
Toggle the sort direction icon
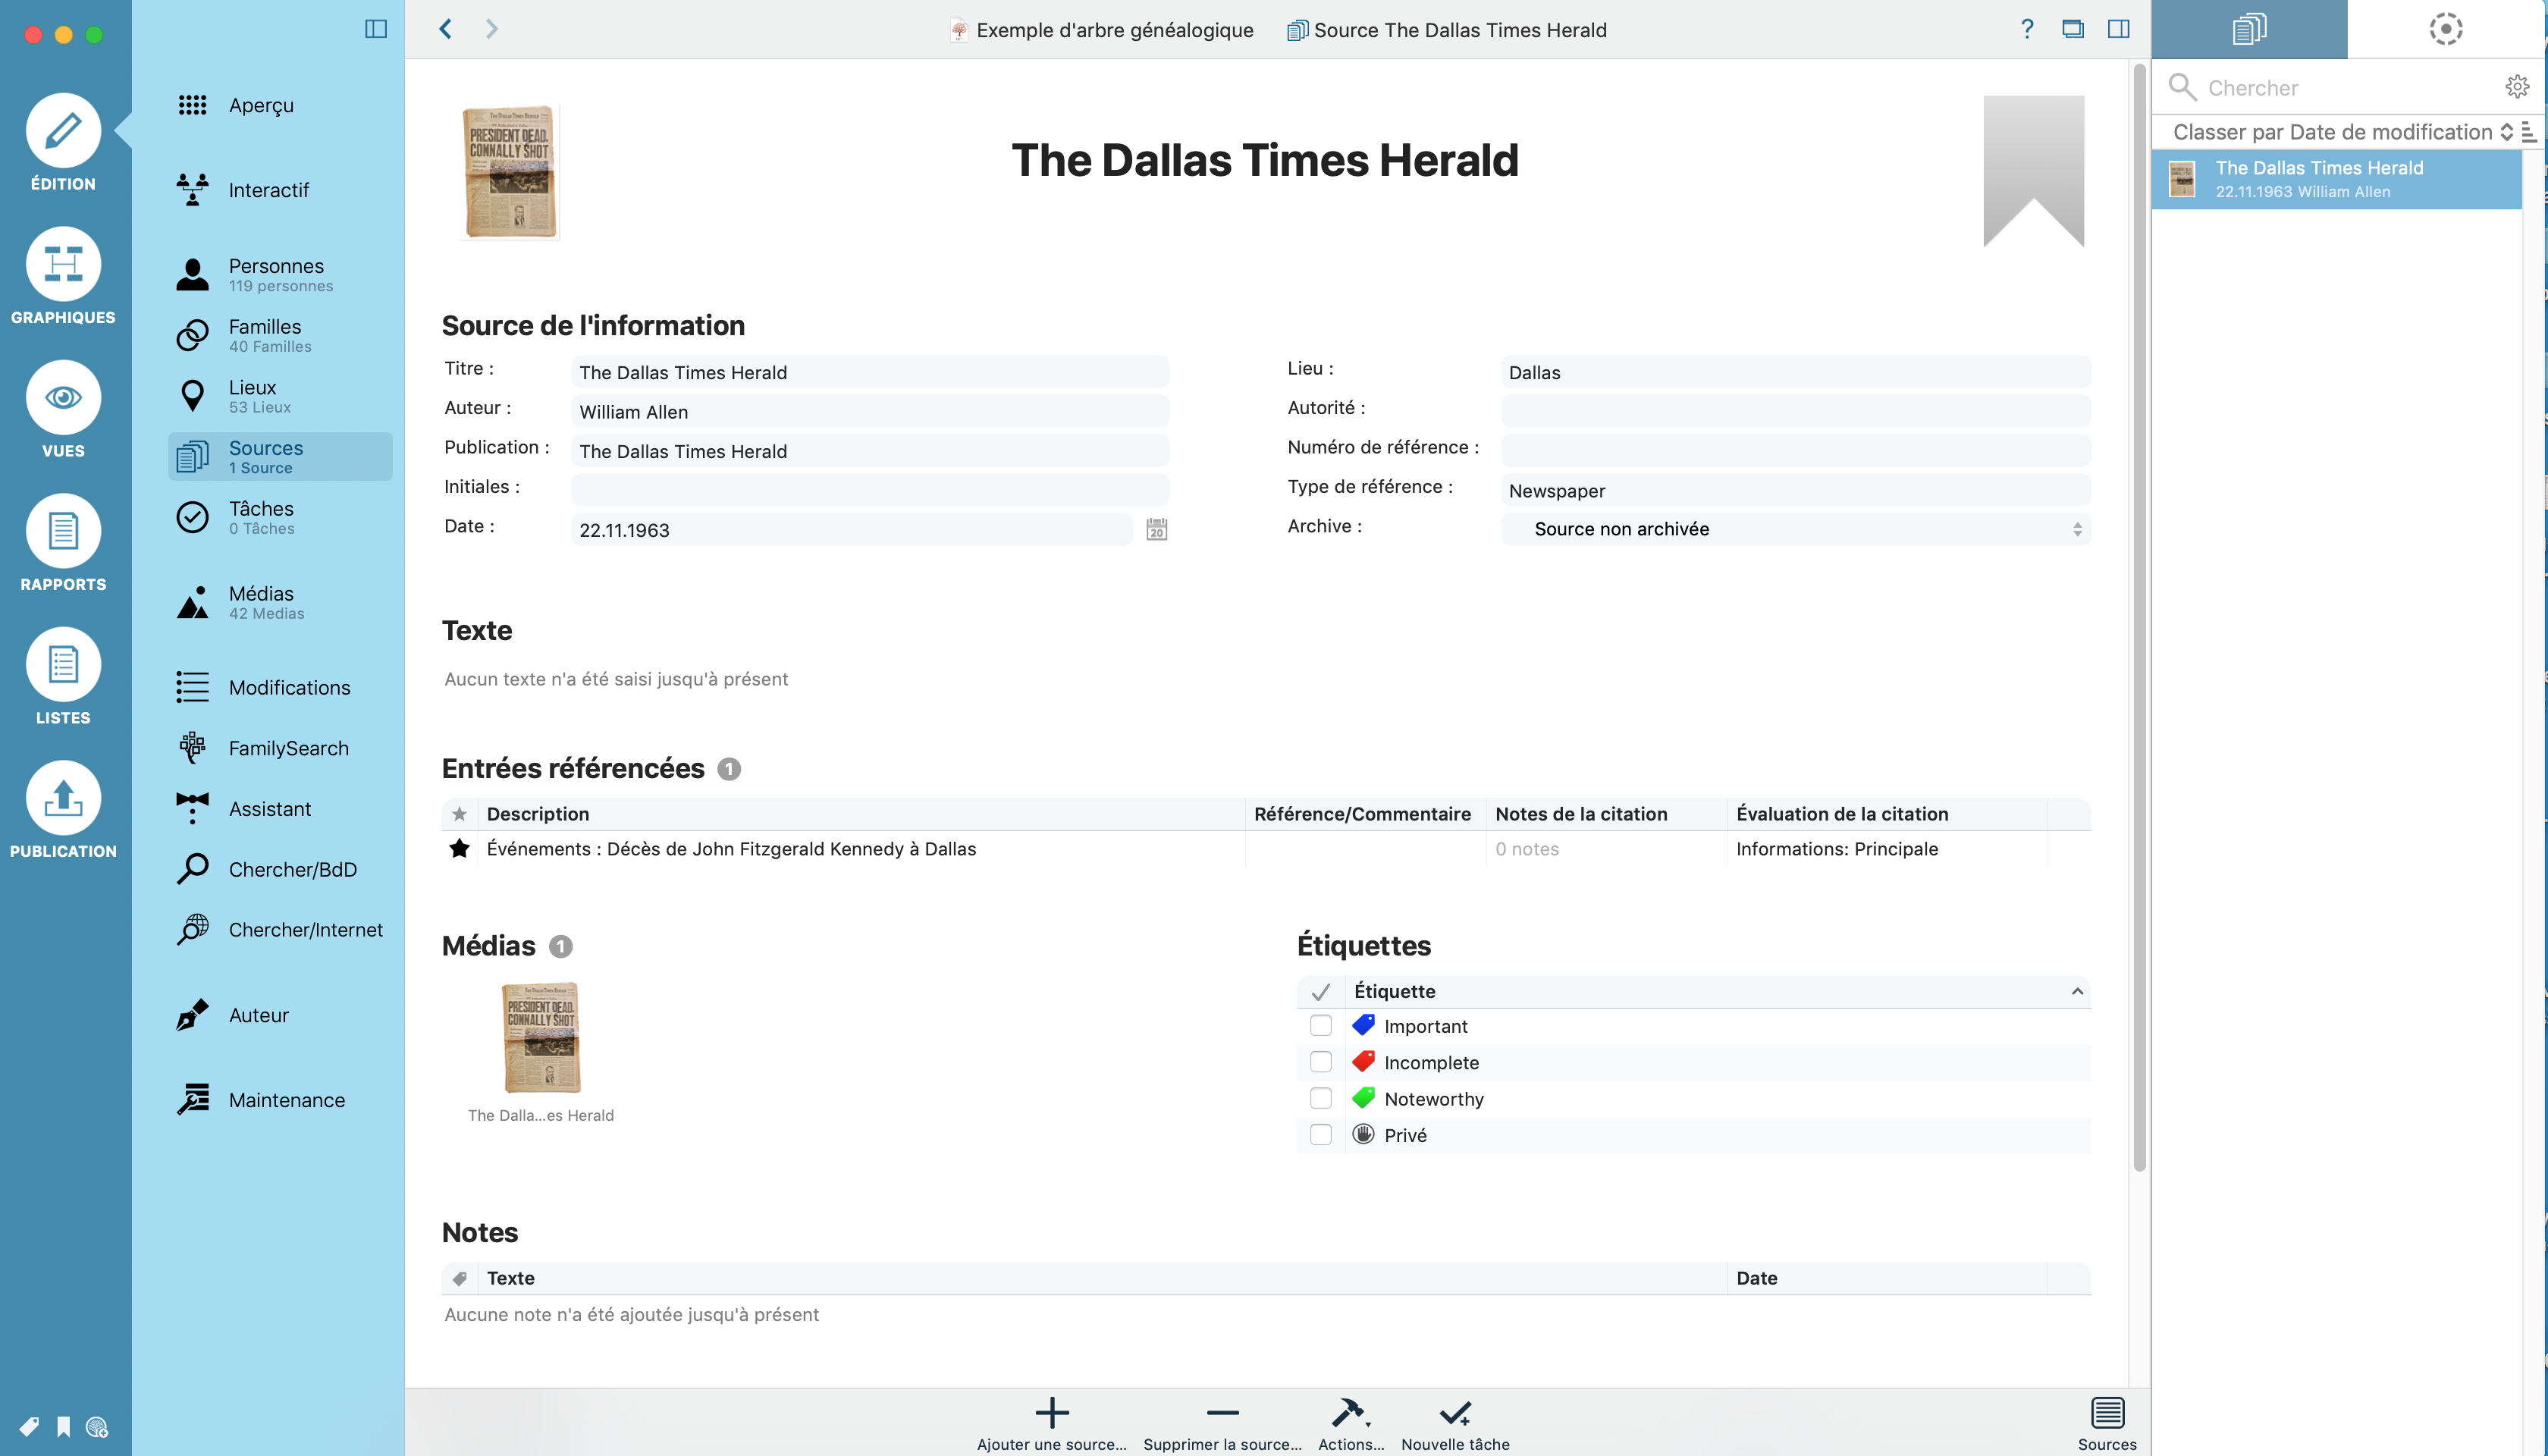pyautogui.click(x=2529, y=132)
